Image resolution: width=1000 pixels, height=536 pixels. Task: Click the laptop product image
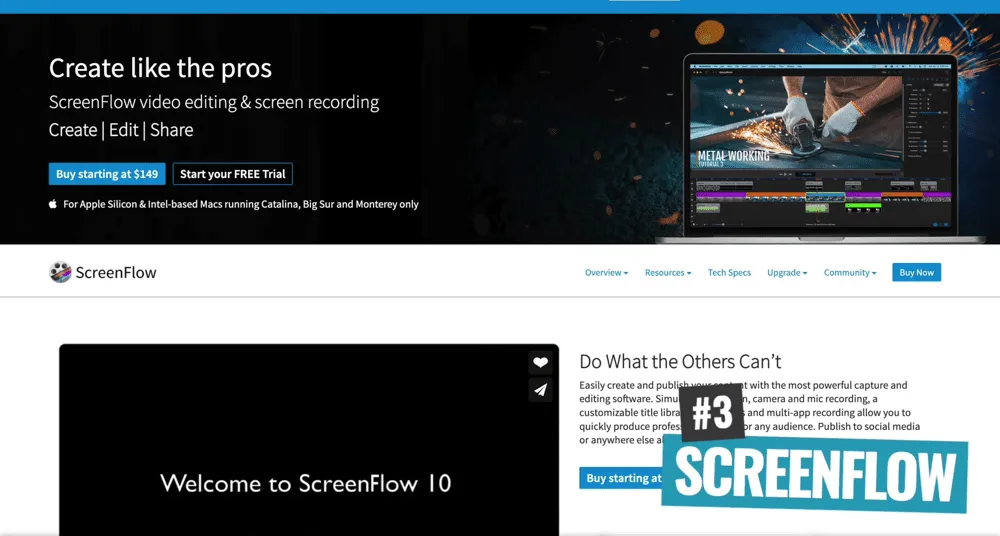819,145
